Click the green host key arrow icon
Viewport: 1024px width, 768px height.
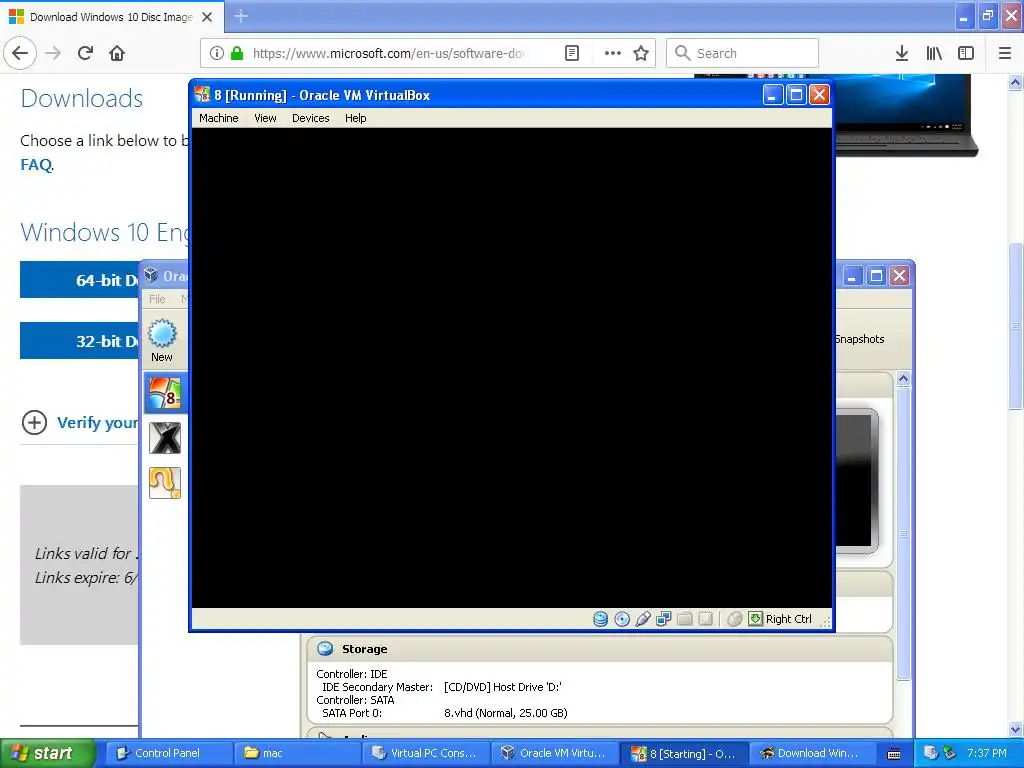(x=756, y=618)
